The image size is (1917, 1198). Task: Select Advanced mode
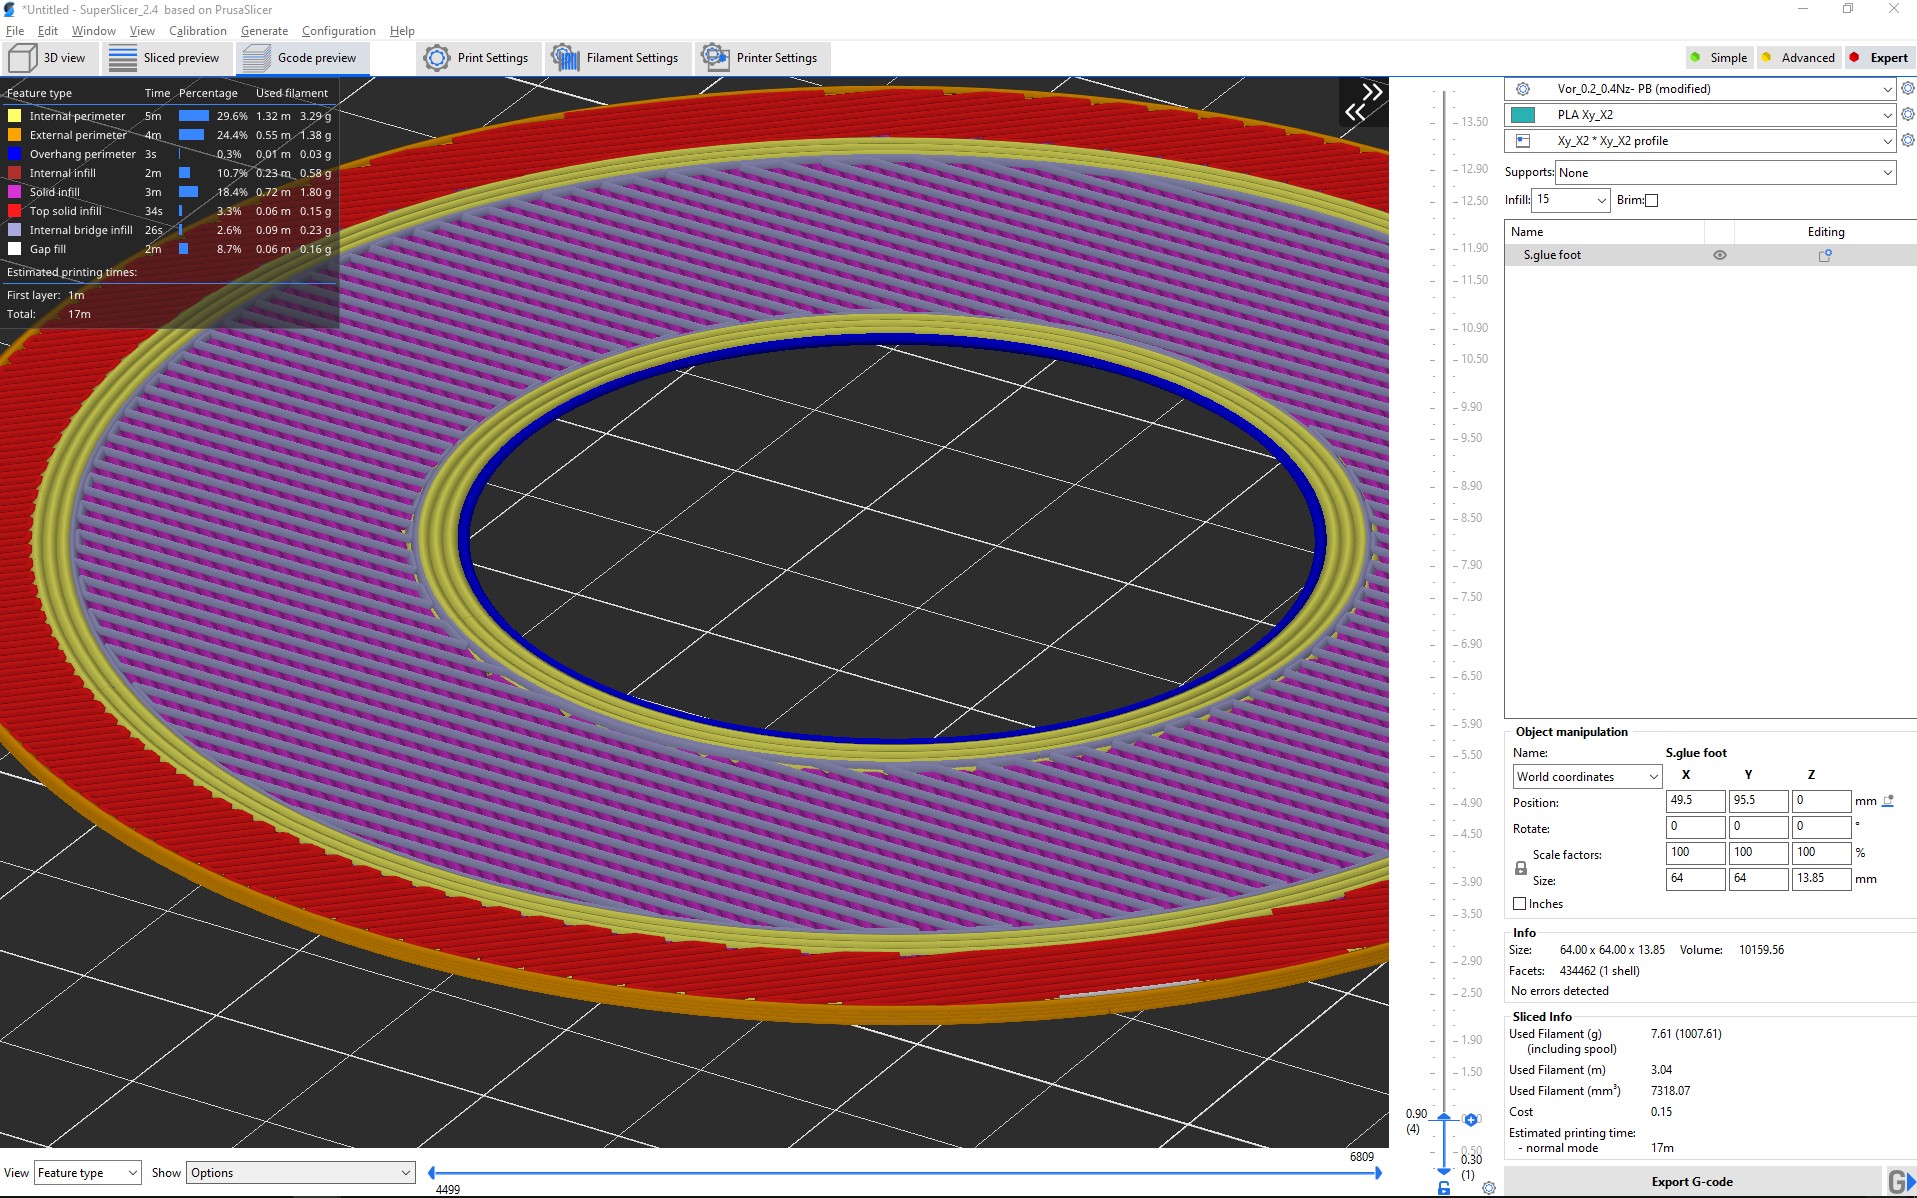(1798, 58)
